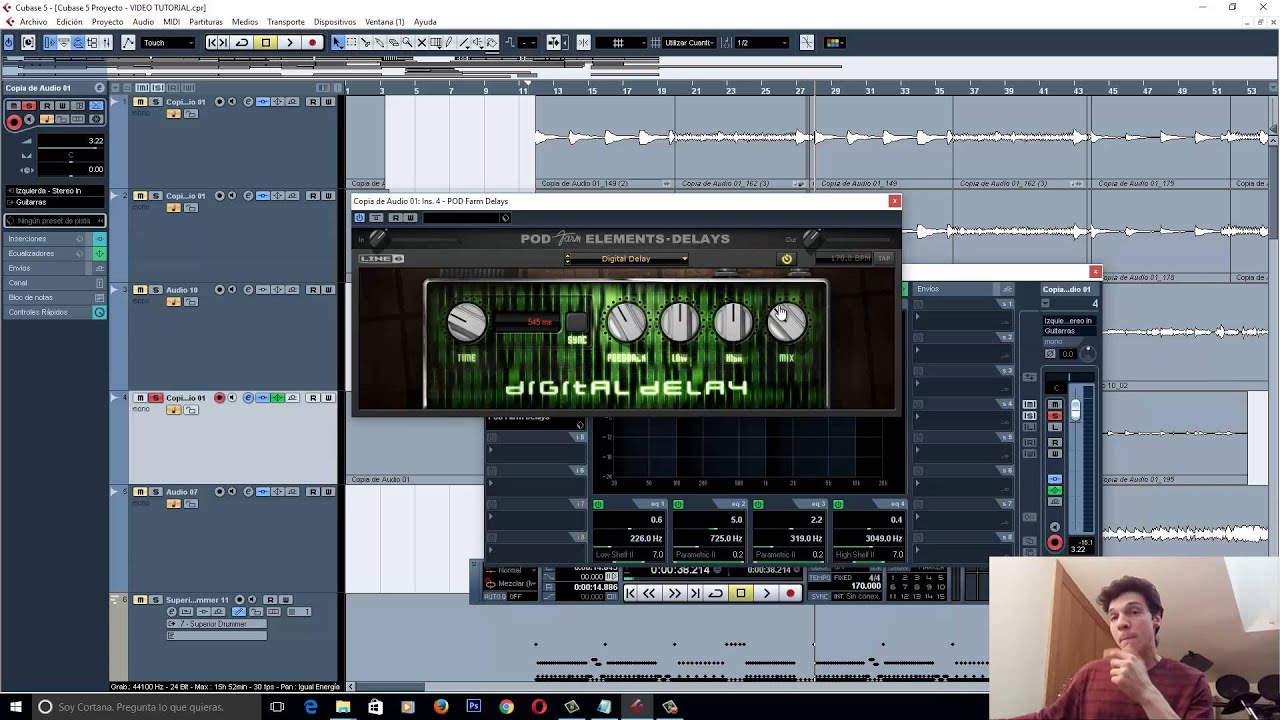Open Photoshop from the Windows taskbar
This screenshot has height=720, width=1280.
473,707
